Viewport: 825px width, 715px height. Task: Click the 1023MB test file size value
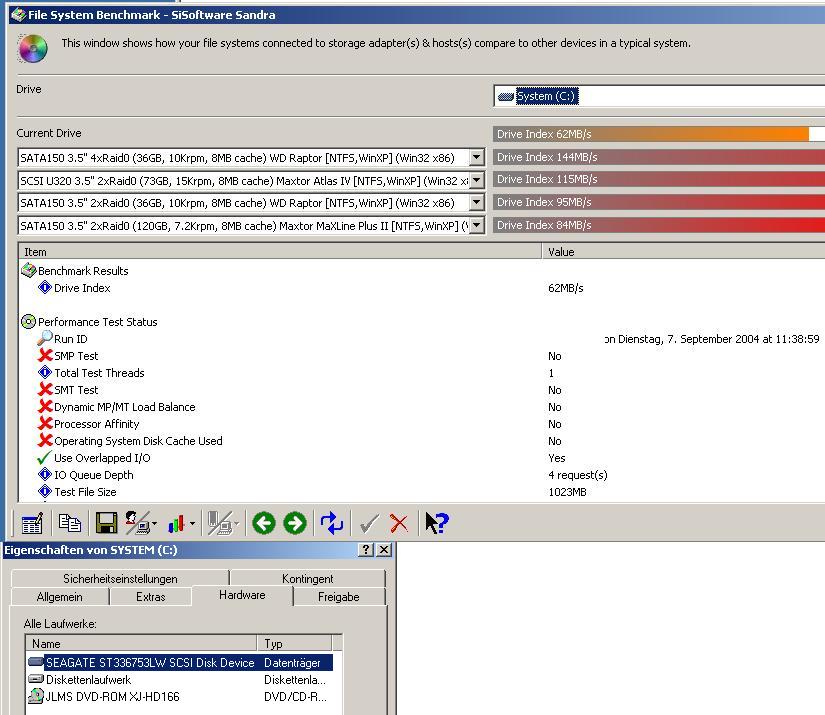[567, 492]
